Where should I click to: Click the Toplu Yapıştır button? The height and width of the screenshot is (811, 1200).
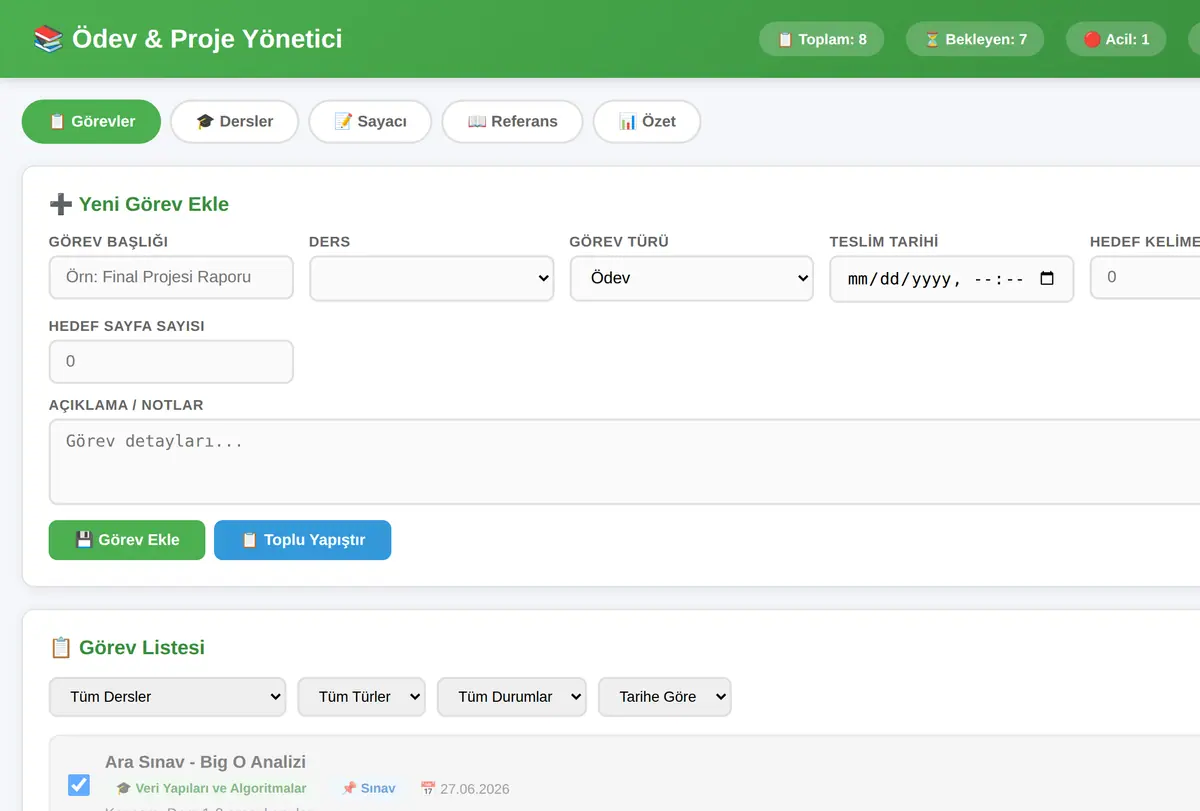[x=303, y=540]
